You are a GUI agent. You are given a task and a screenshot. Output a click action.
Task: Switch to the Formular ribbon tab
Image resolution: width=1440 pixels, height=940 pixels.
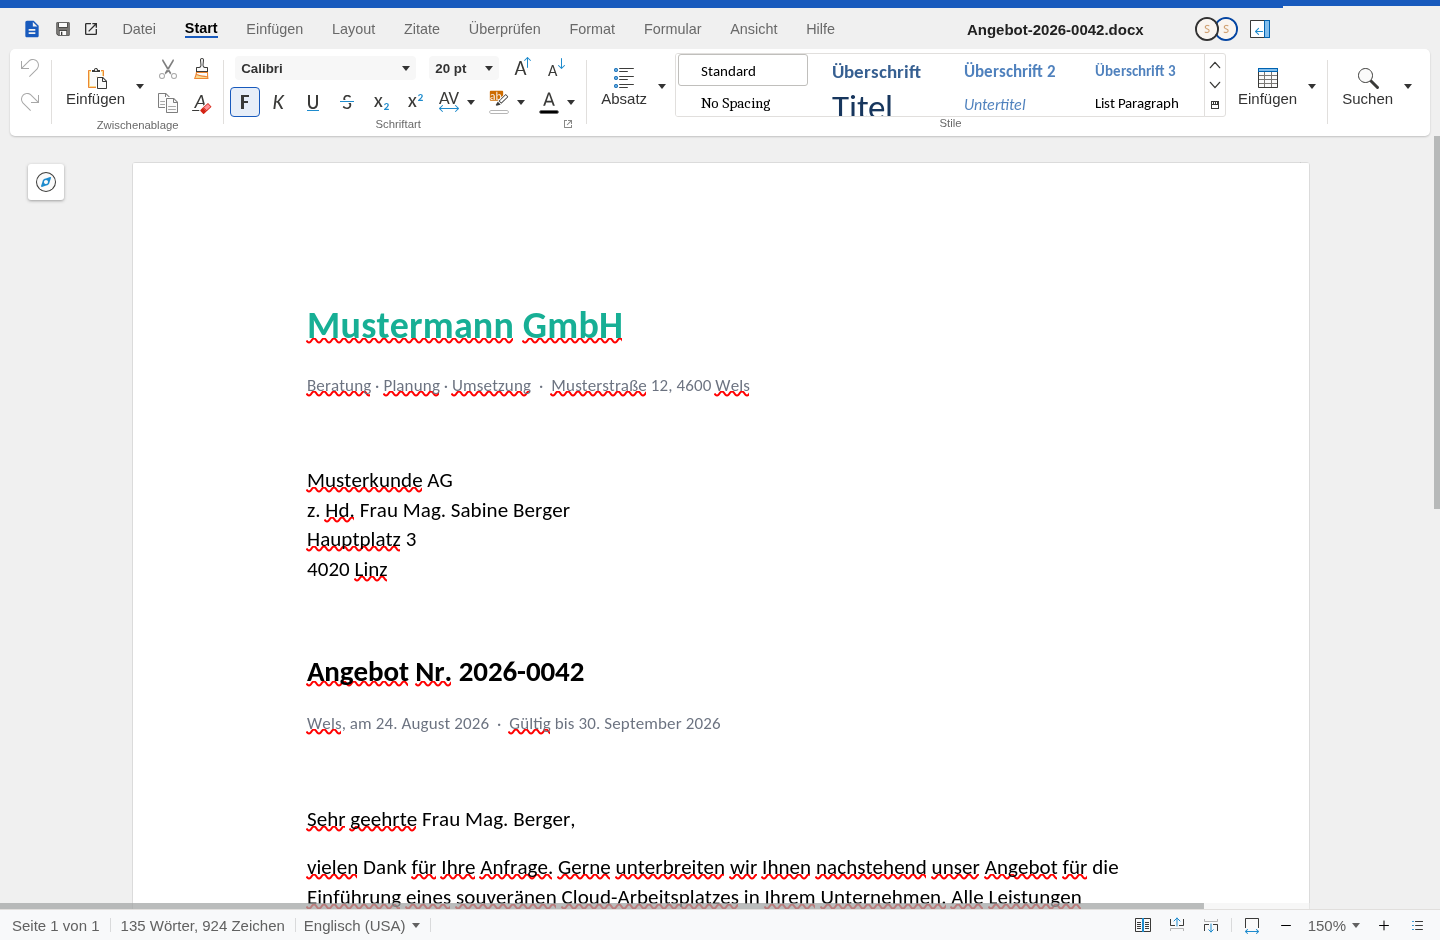[673, 29]
